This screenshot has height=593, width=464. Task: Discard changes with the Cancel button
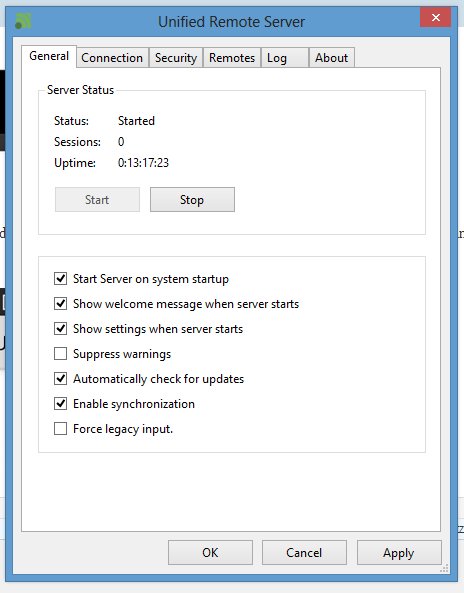[x=304, y=553]
